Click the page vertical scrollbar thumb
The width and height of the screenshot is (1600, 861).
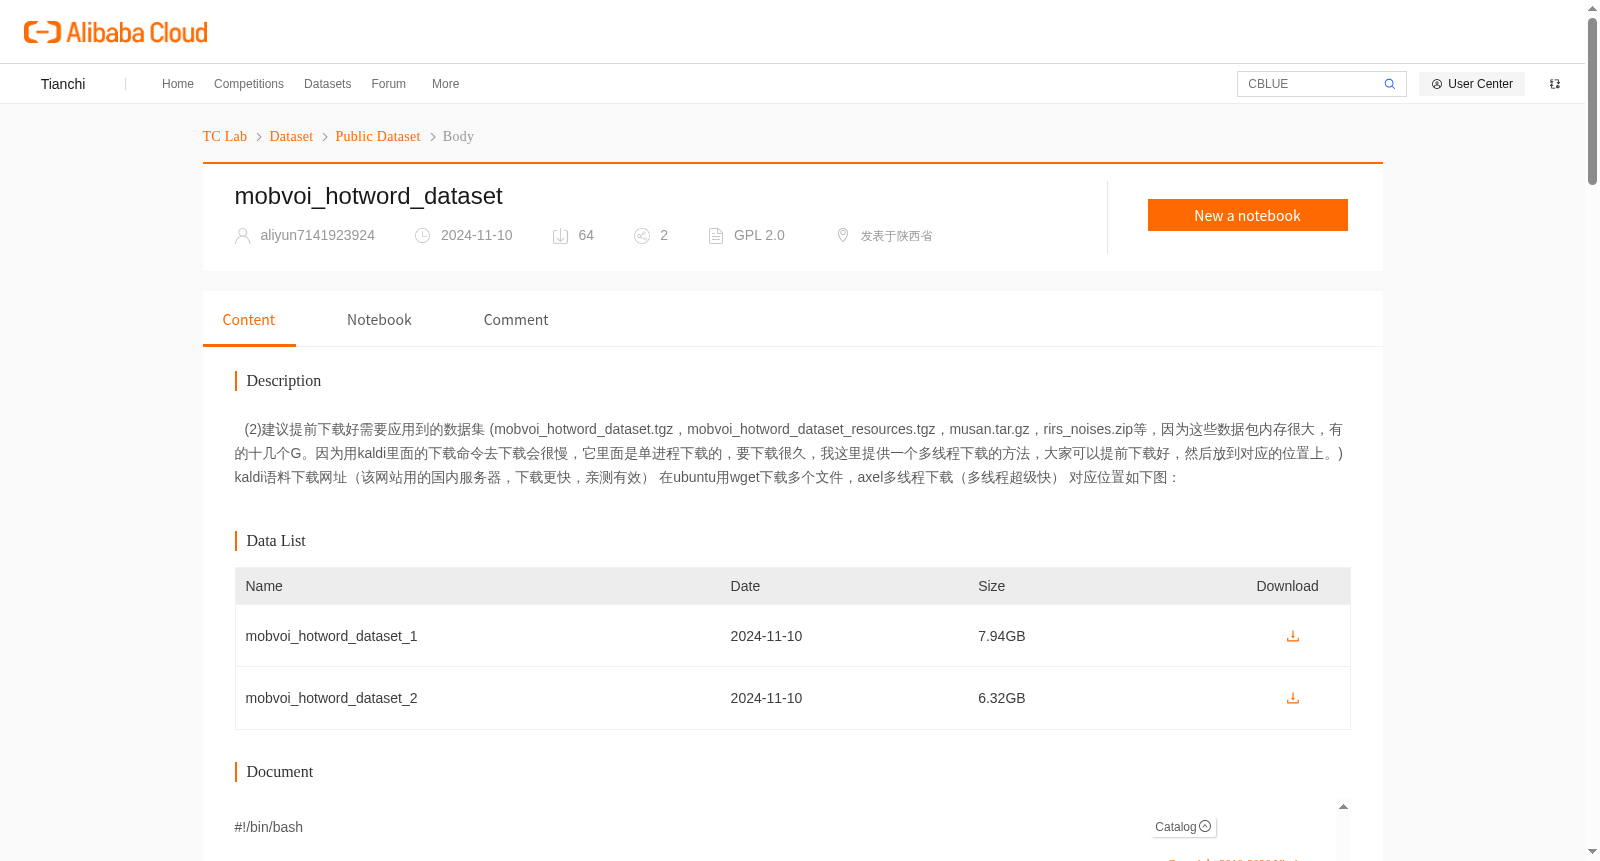(1592, 100)
